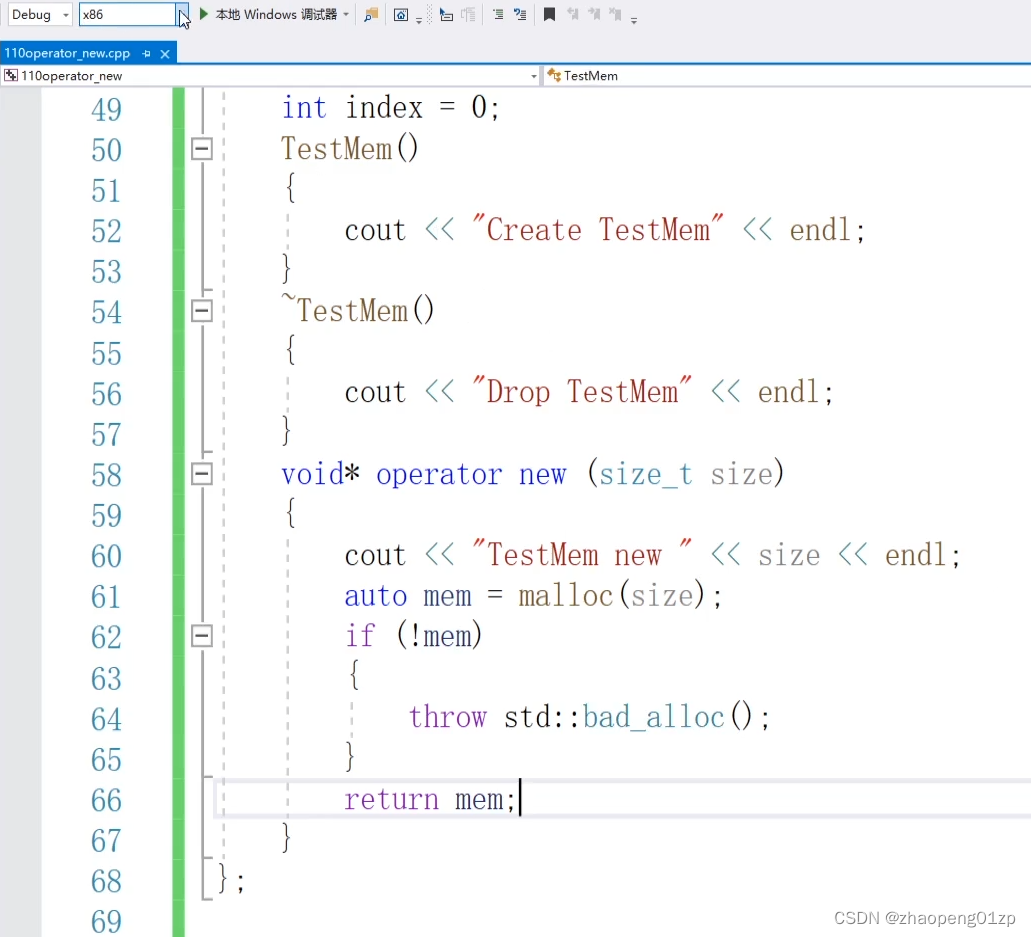The image size is (1031, 937).
Task: Click the breakpoint margin beside line 64
Action: (x=20, y=718)
